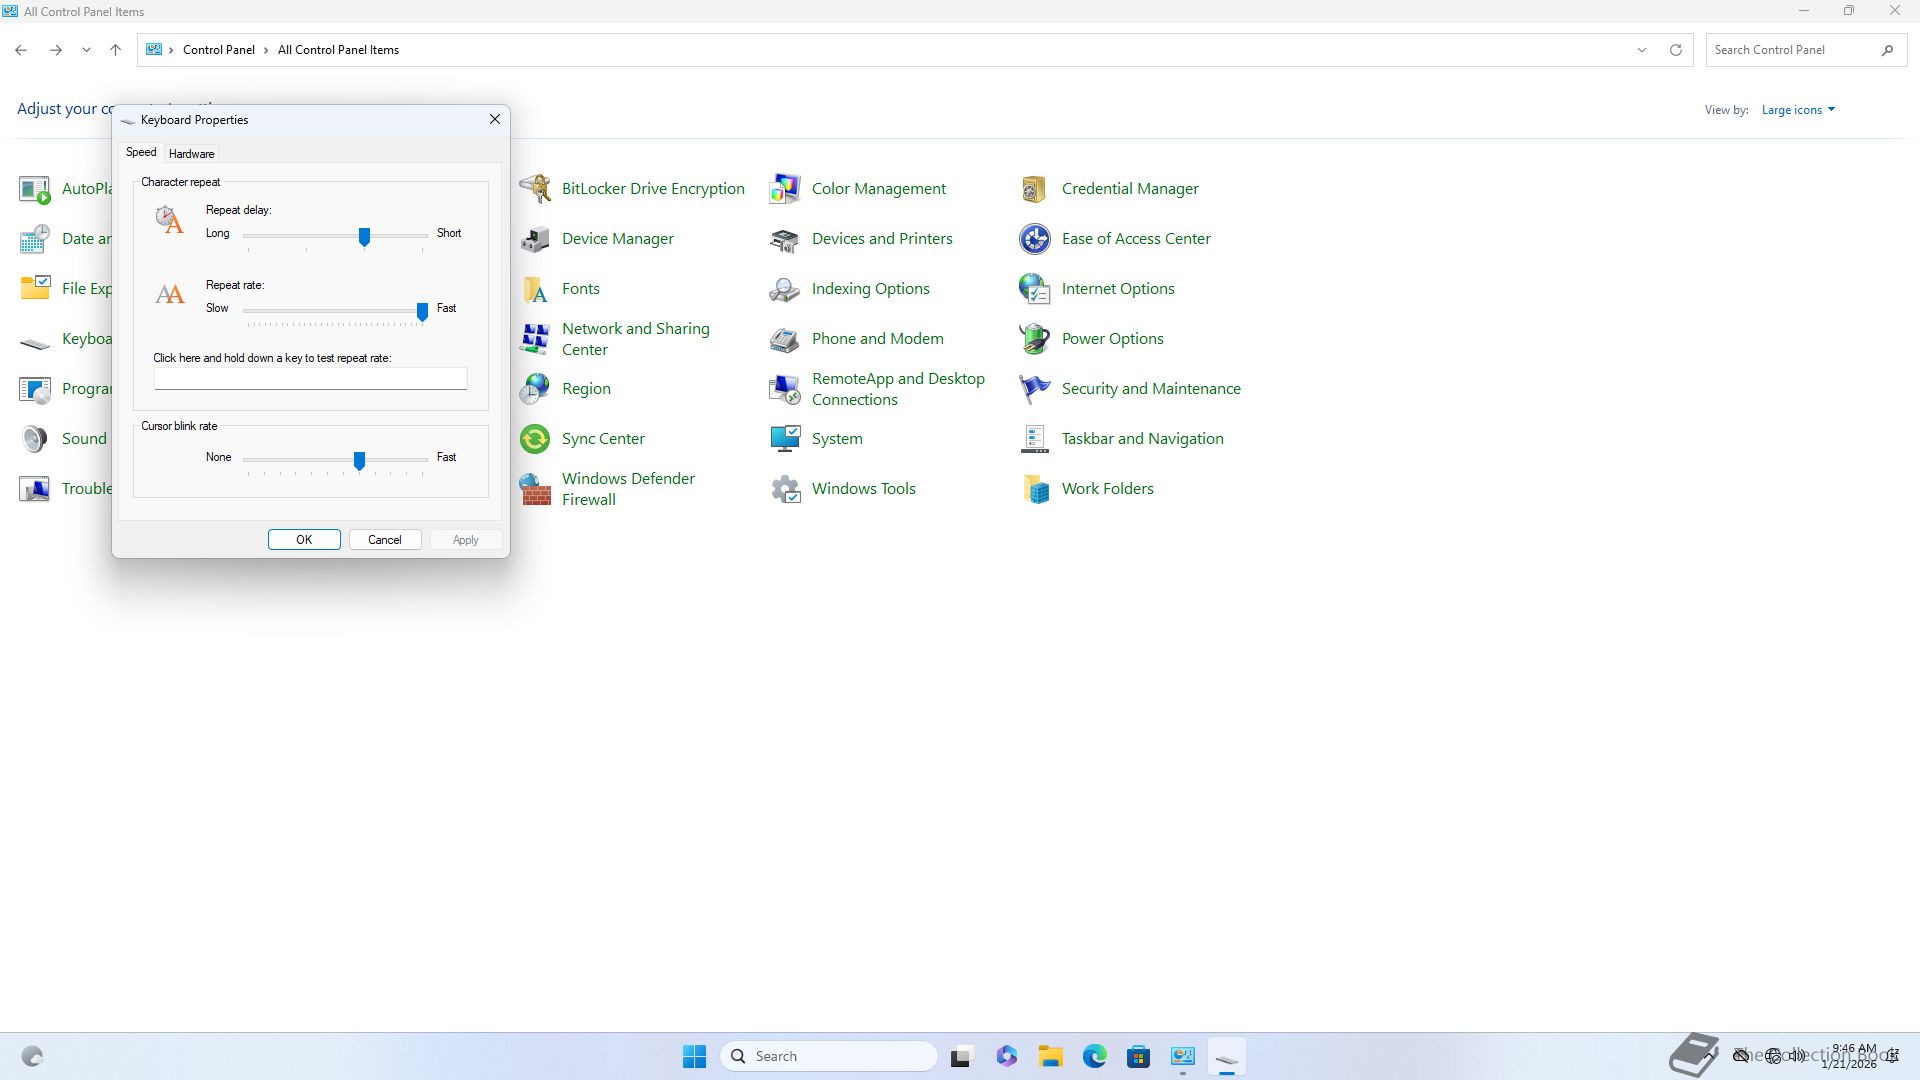Click the Indexing Options icon
1920x1080 pixels.
click(785, 289)
